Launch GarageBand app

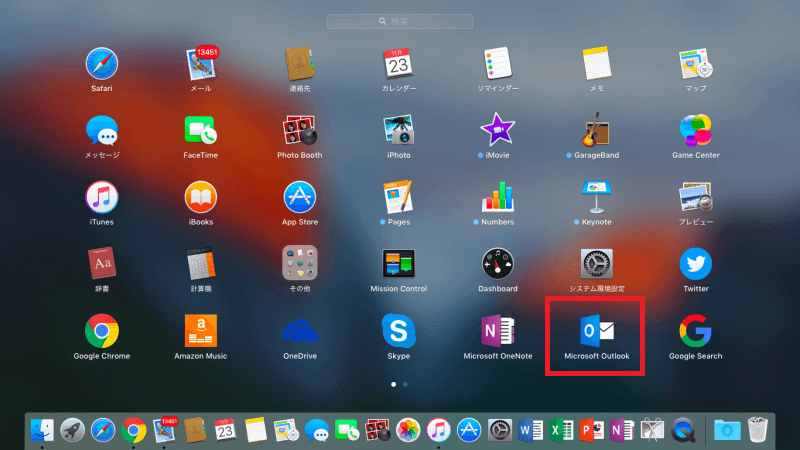(x=596, y=130)
